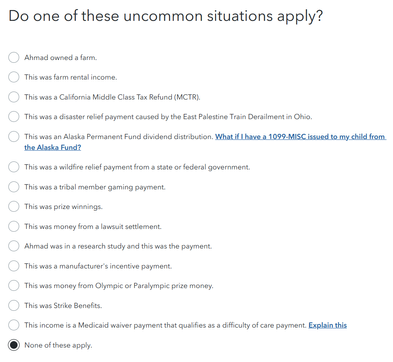Viewport: 393px width, 362px height.
Task: Choose 'This was farm rental income' option
Action: [14, 77]
